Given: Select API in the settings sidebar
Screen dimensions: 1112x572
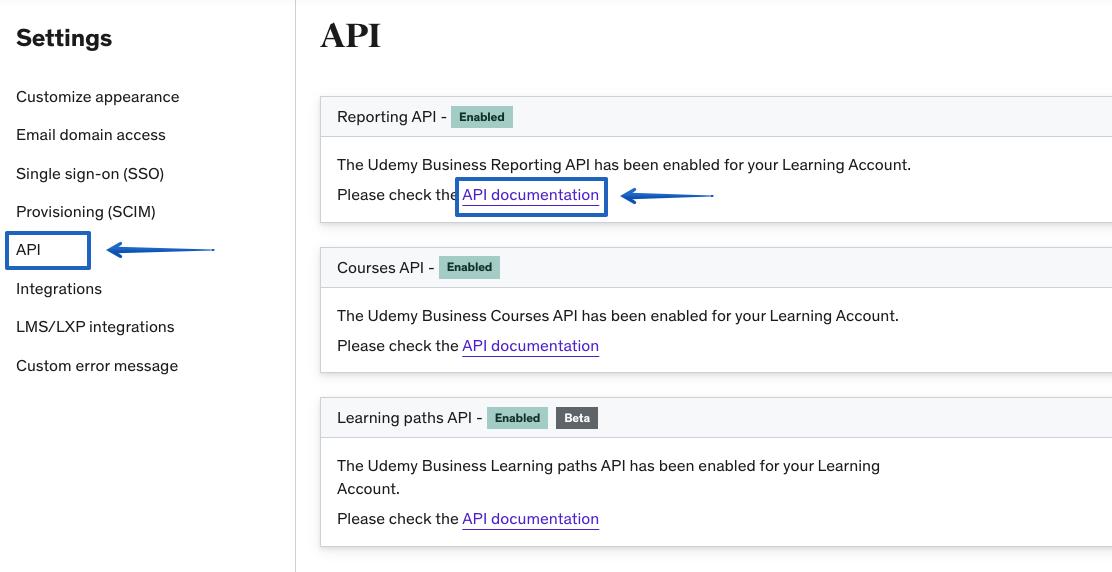Looking at the screenshot, I should 28,250.
